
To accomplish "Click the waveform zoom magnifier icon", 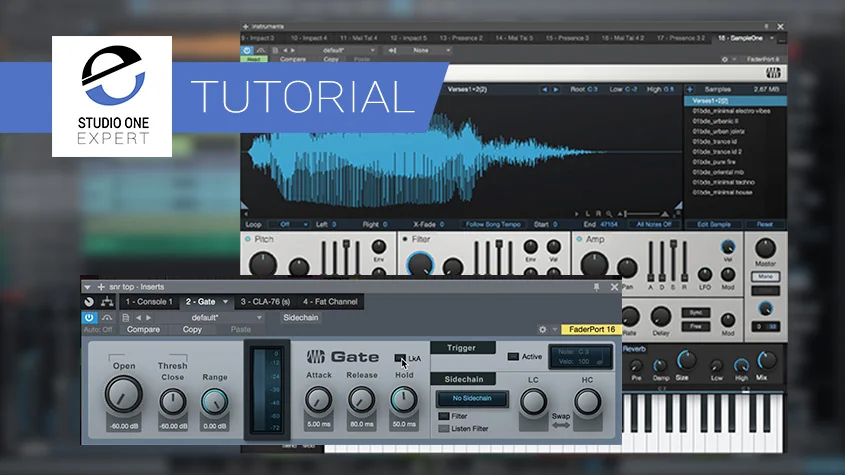I will tap(608, 214).
